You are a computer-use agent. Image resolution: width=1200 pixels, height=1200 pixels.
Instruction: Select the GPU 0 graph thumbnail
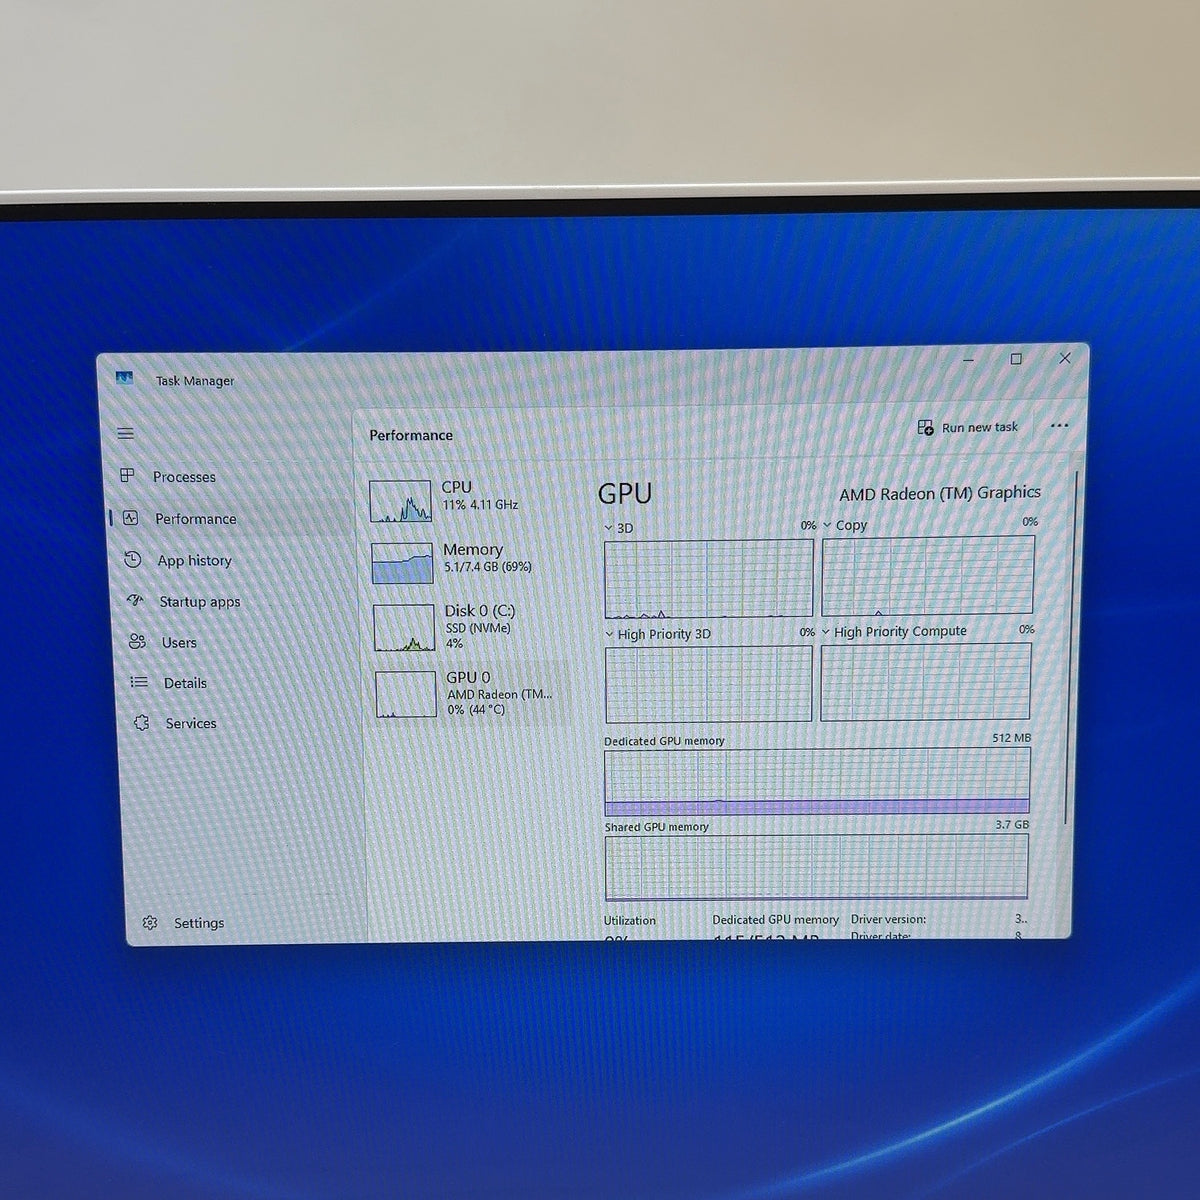[x=406, y=694]
